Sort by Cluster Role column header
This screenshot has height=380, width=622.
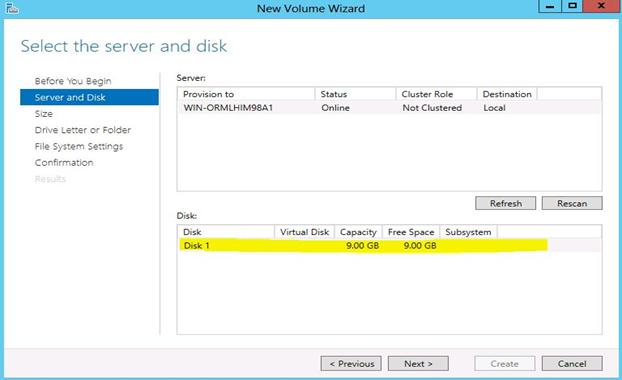[436, 94]
